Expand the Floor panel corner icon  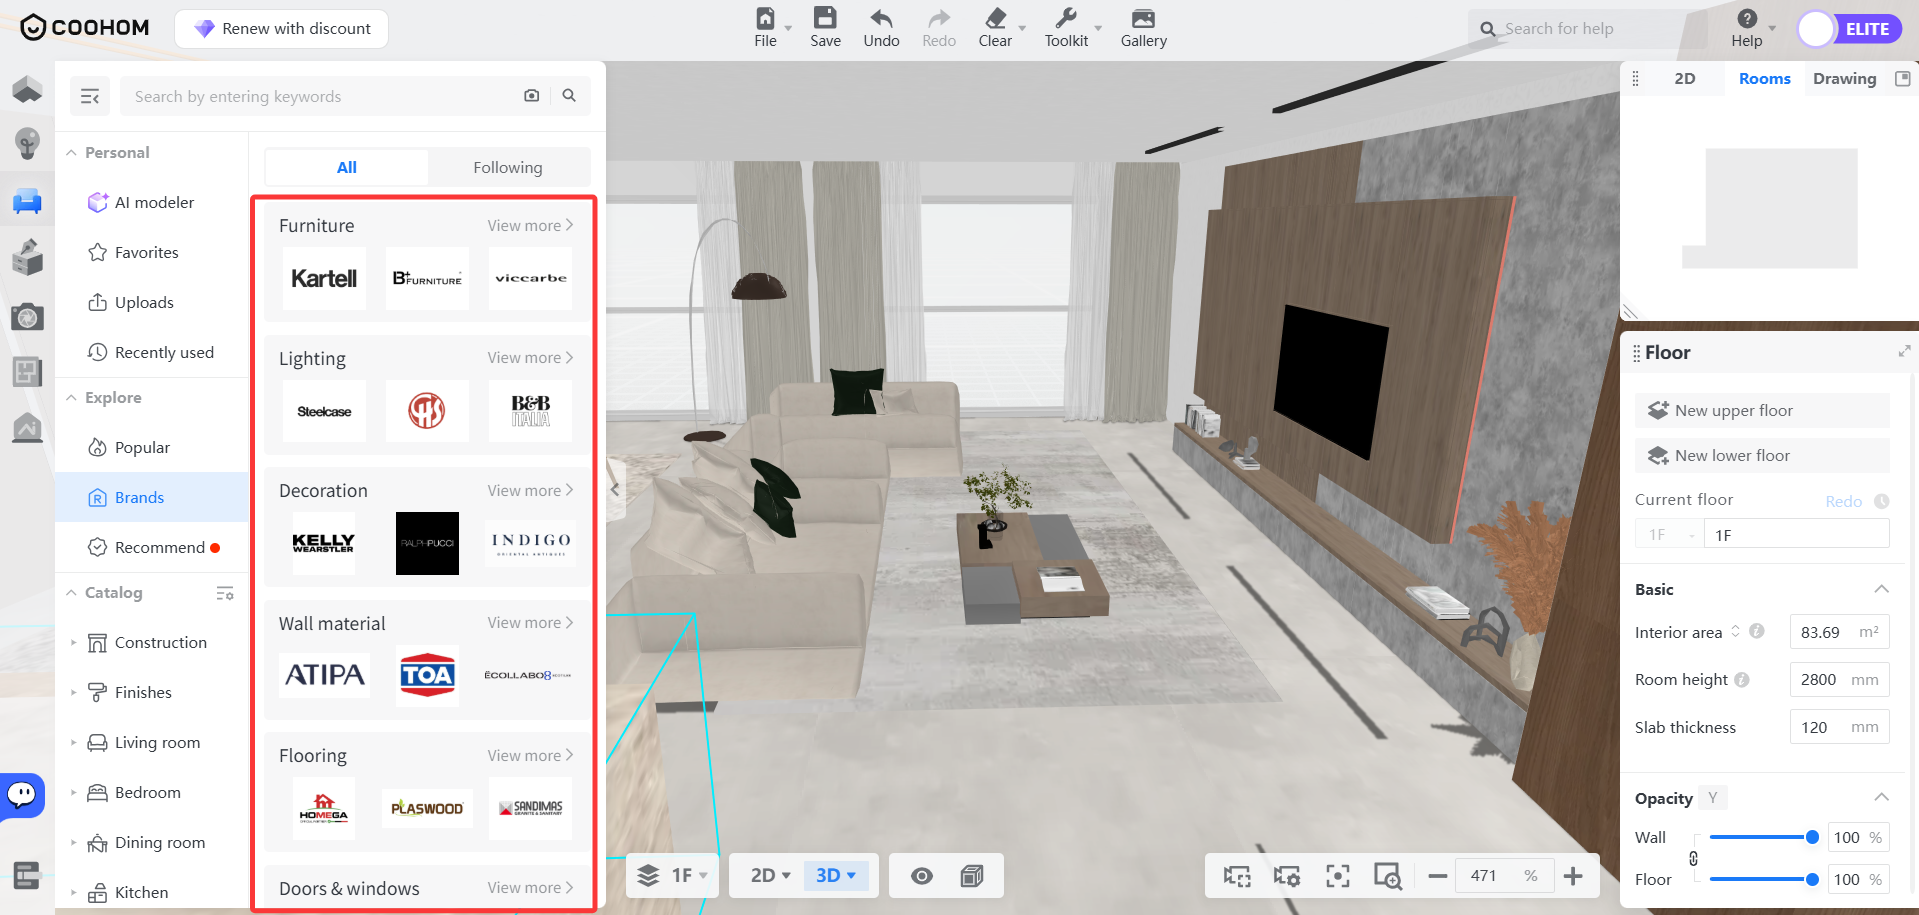point(1904,351)
